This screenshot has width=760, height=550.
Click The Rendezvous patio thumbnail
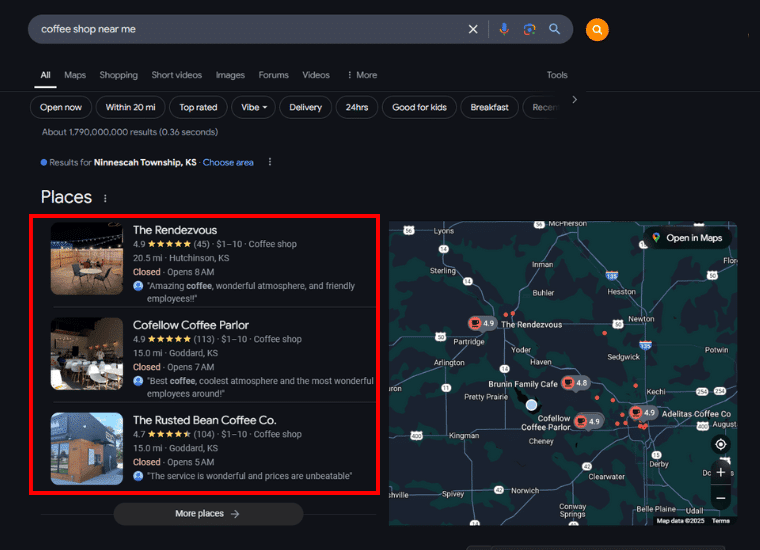[87, 258]
